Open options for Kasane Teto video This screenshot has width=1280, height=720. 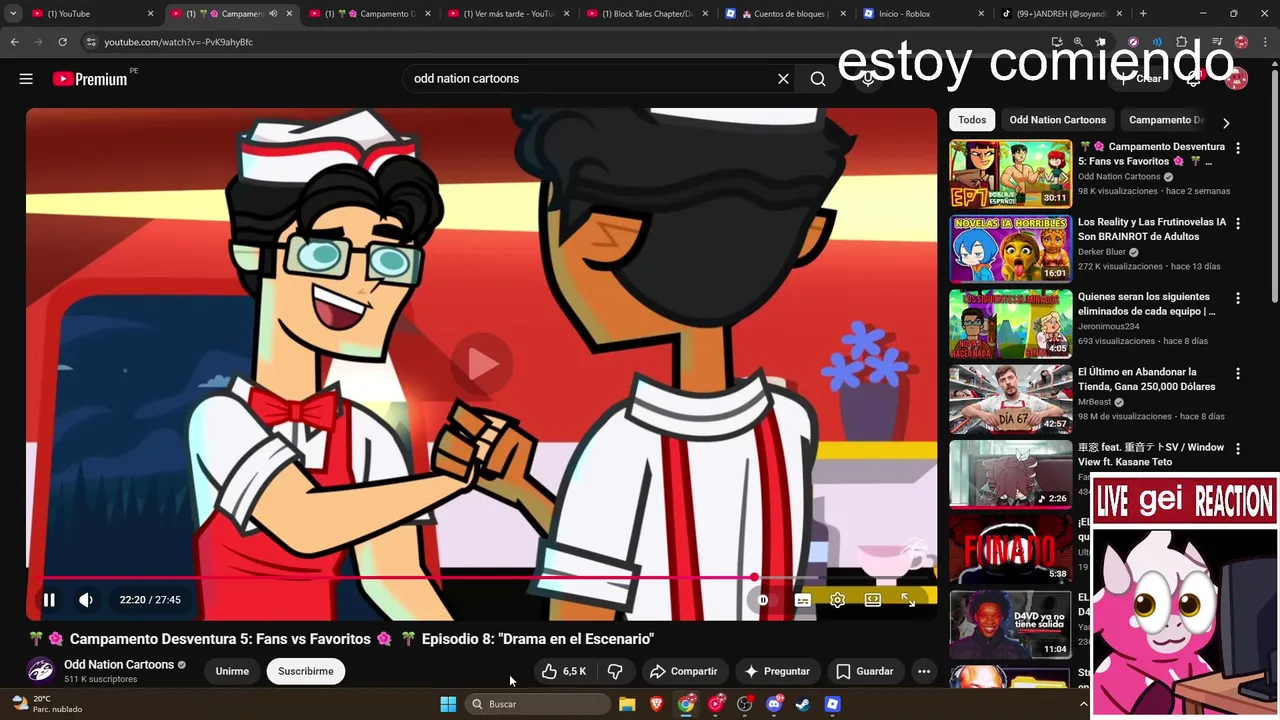1238,448
